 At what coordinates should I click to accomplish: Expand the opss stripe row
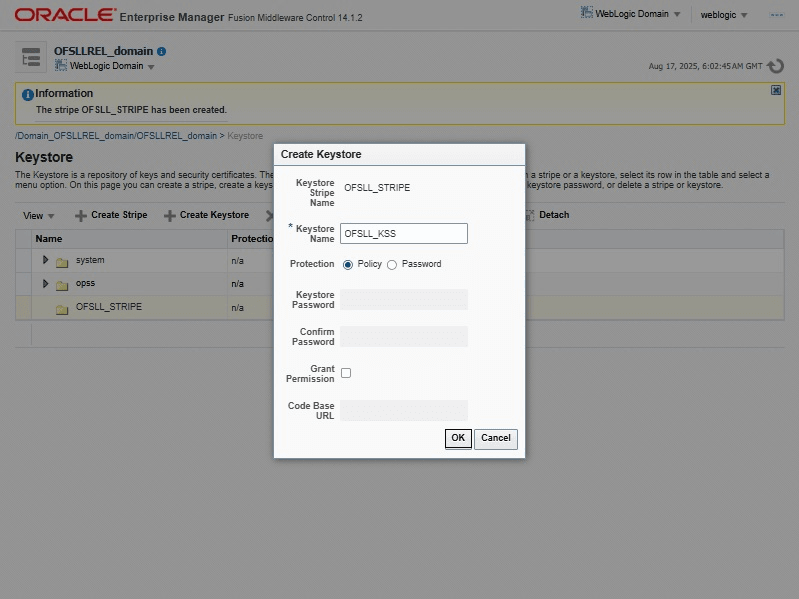45,284
